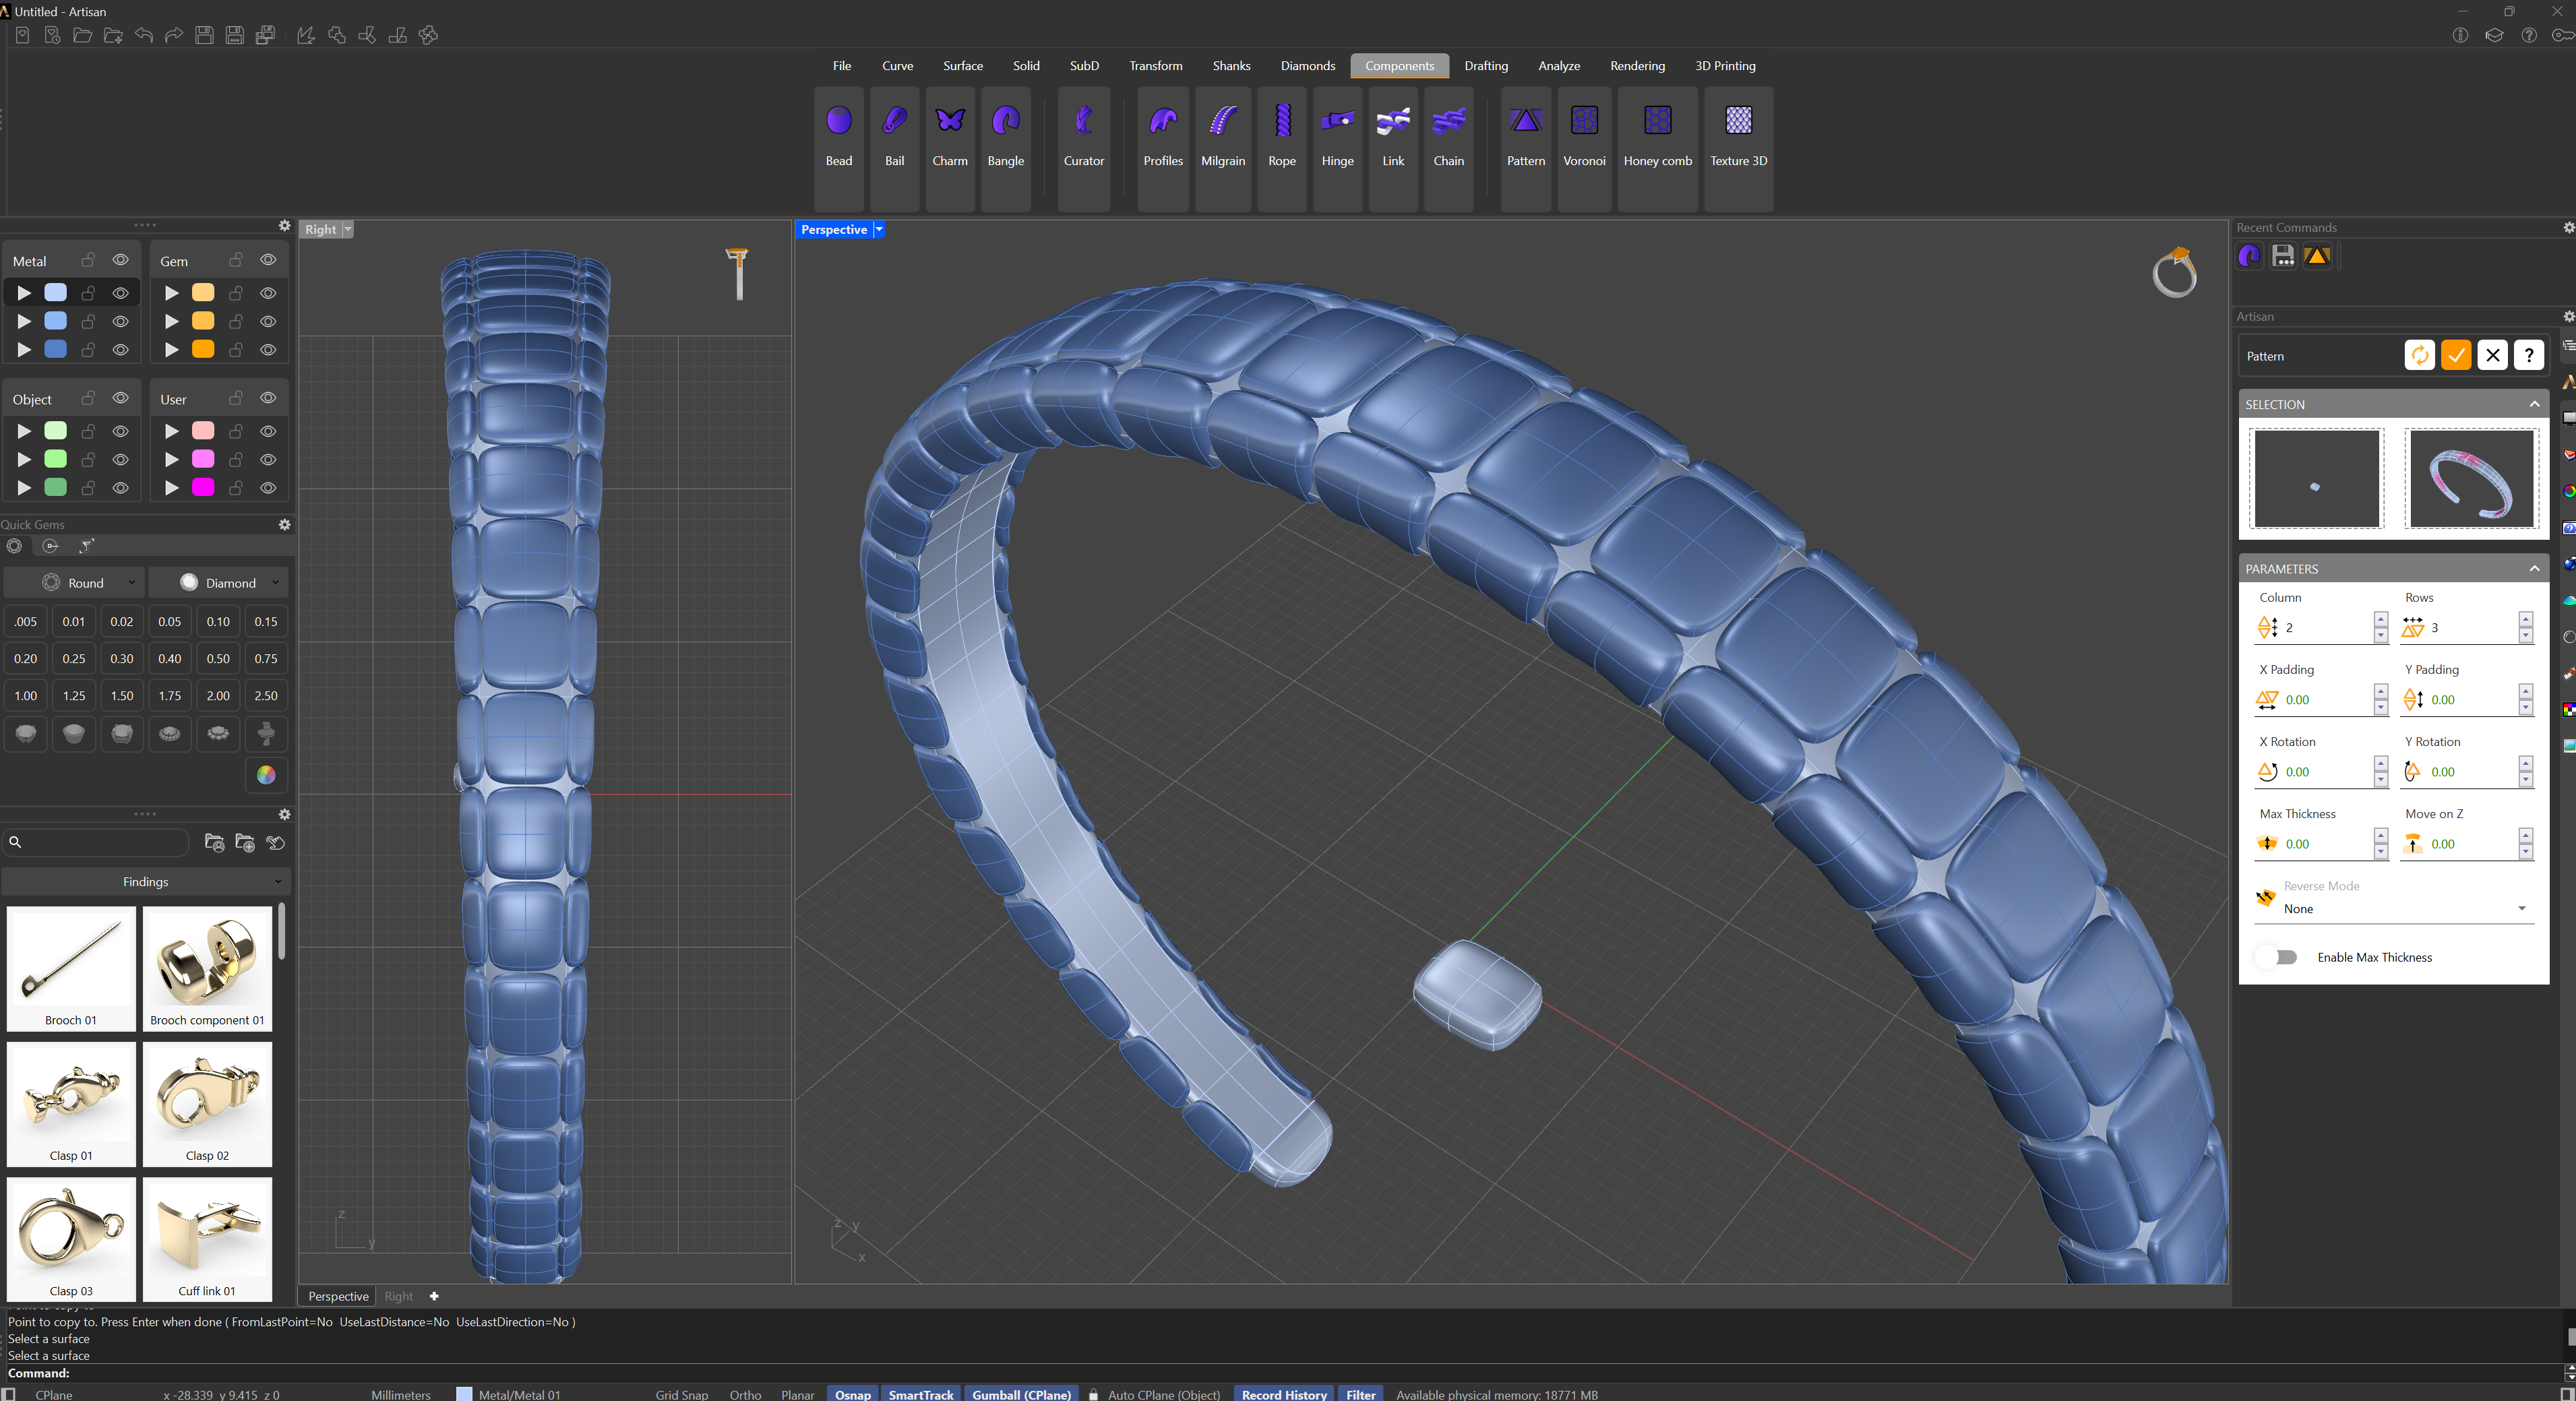Switch to the Curve tab
This screenshot has width=2576, height=1401.
897,66
